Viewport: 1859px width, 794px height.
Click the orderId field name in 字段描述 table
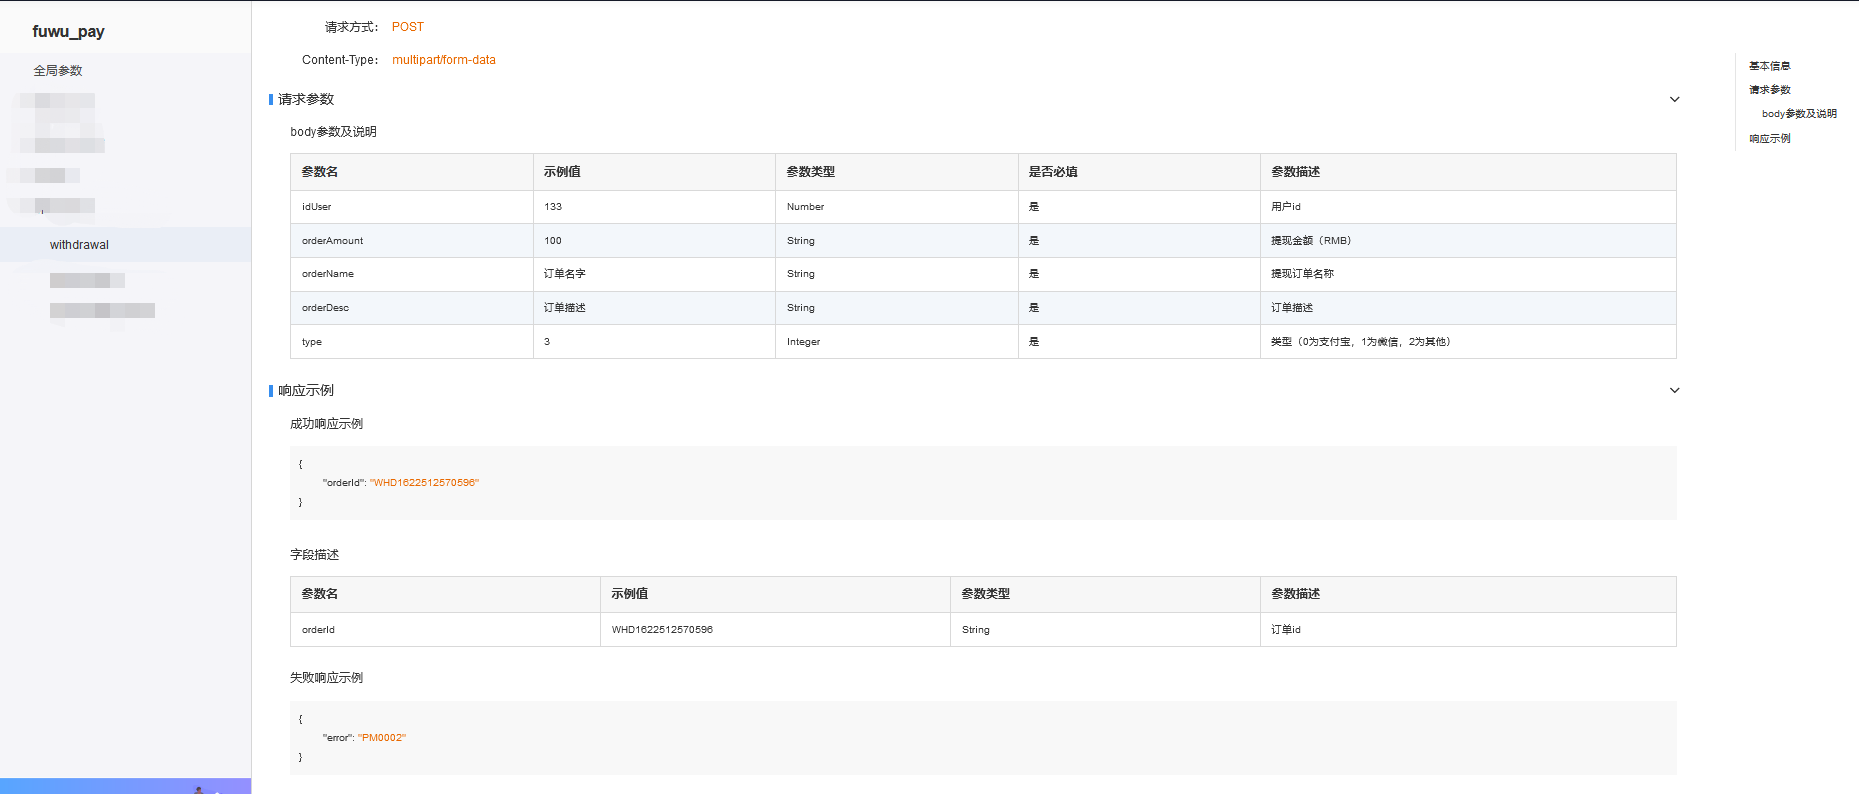(x=445, y=630)
